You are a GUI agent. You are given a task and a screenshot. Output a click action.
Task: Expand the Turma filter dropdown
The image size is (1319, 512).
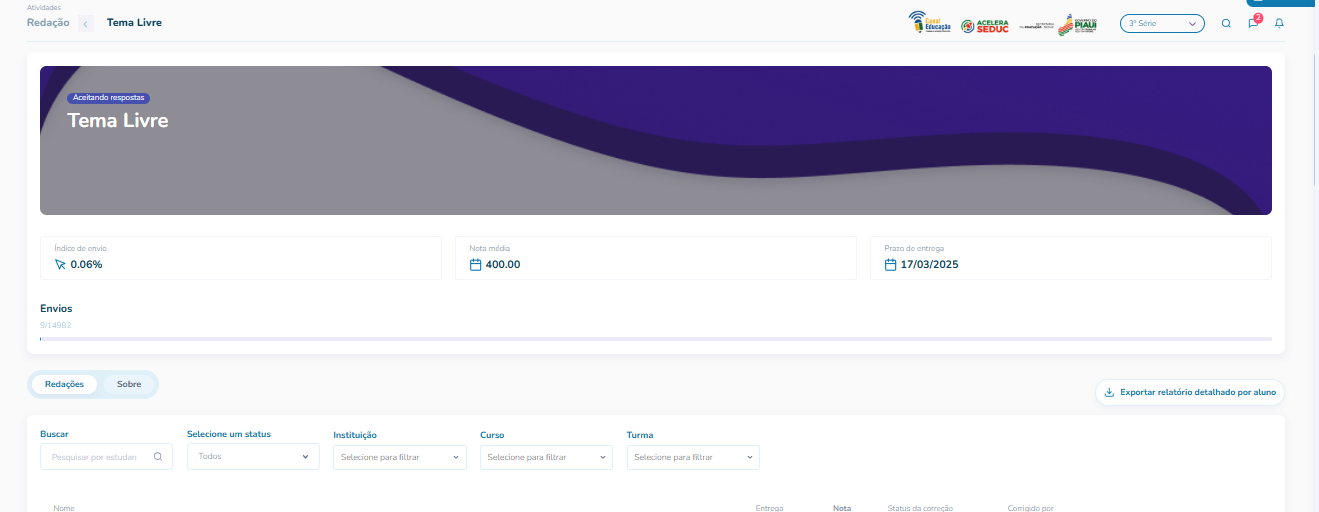coord(693,457)
